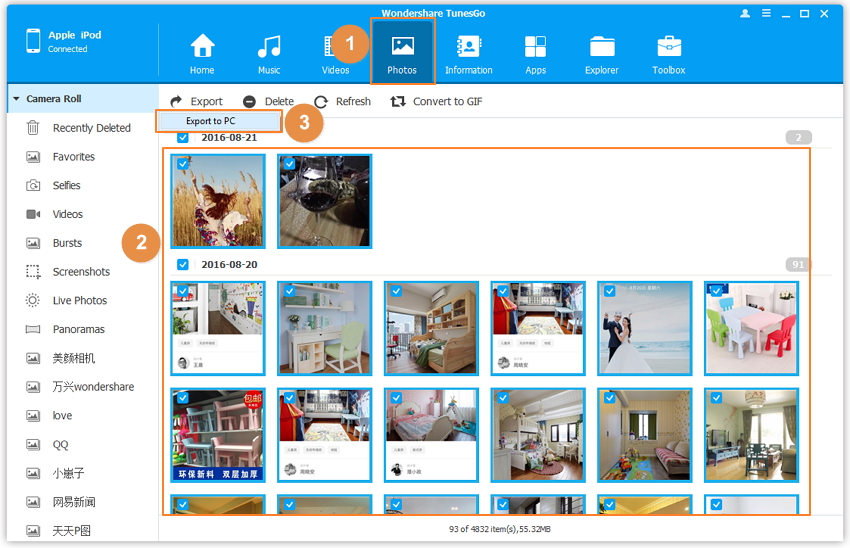Screen dimensions: 850x548
Task: Uncheck the 2016-08-20 date group checkbox
Action: (x=182, y=265)
